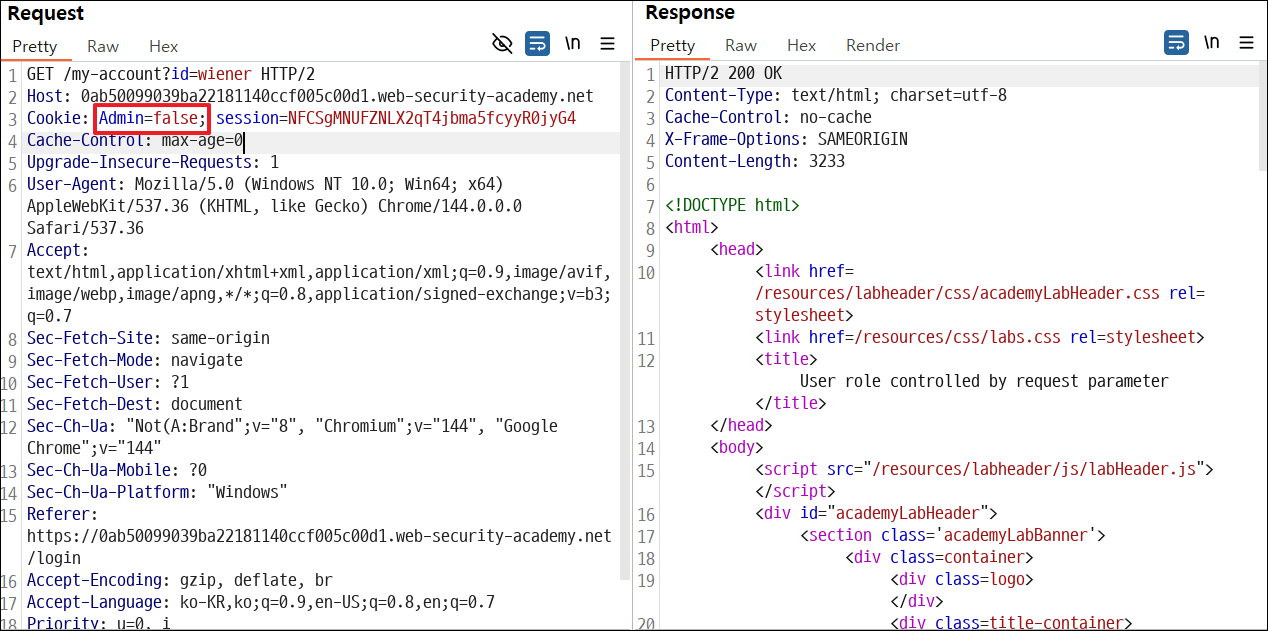Open Response pane hamburger options menu
Viewport: 1268px width, 631px height.
coord(1246,42)
